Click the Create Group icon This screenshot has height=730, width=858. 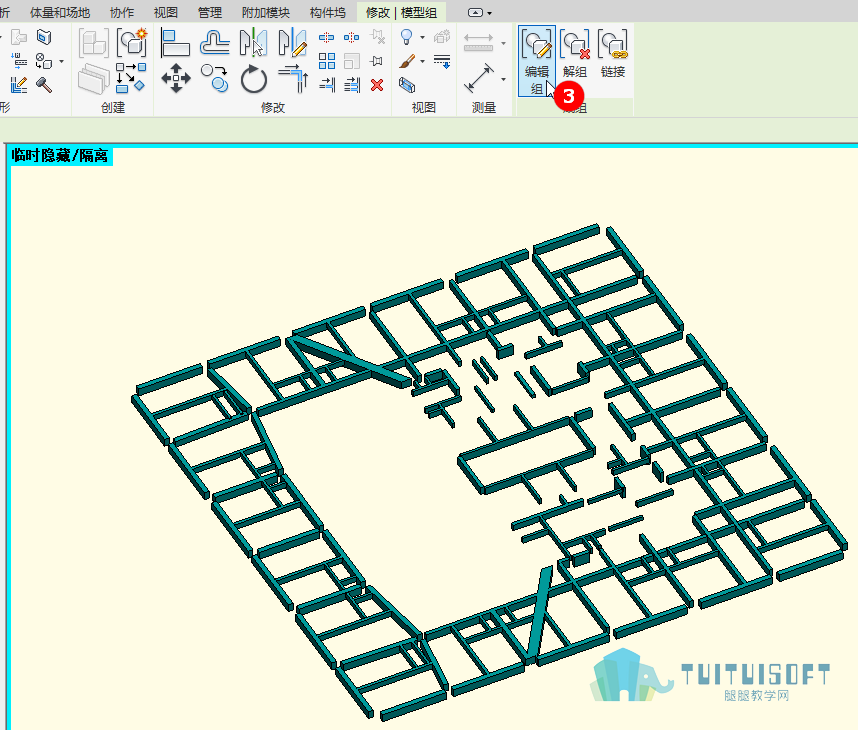pos(132,43)
